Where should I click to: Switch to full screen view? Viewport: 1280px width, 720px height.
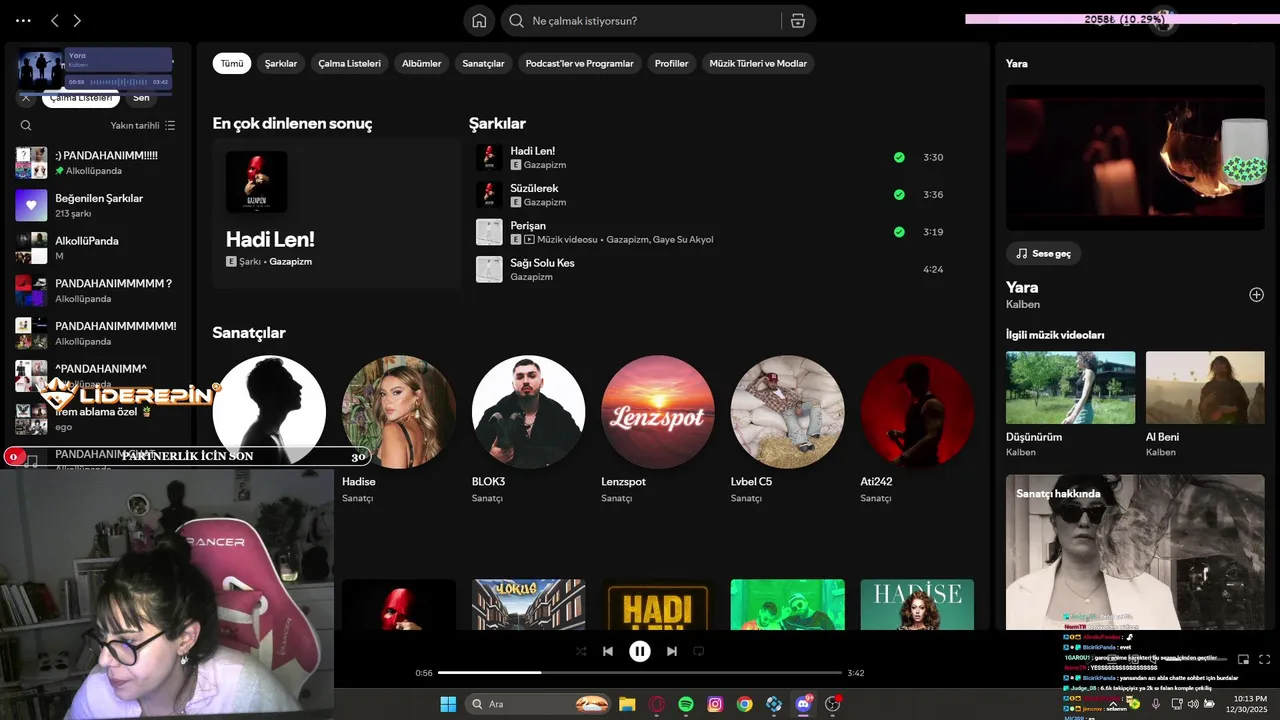pyautogui.click(x=1265, y=659)
